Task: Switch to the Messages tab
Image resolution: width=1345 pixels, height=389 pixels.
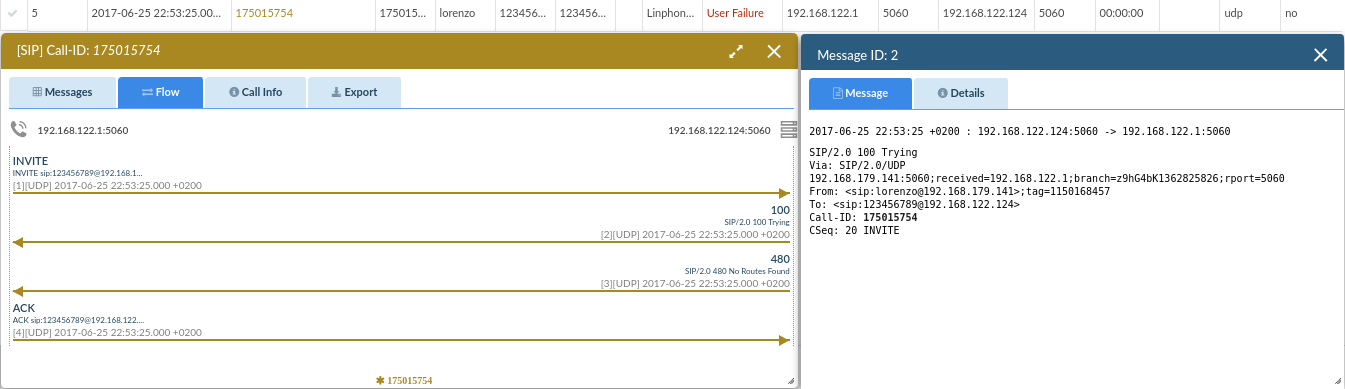Action: pyautogui.click(x=62, y=92)
